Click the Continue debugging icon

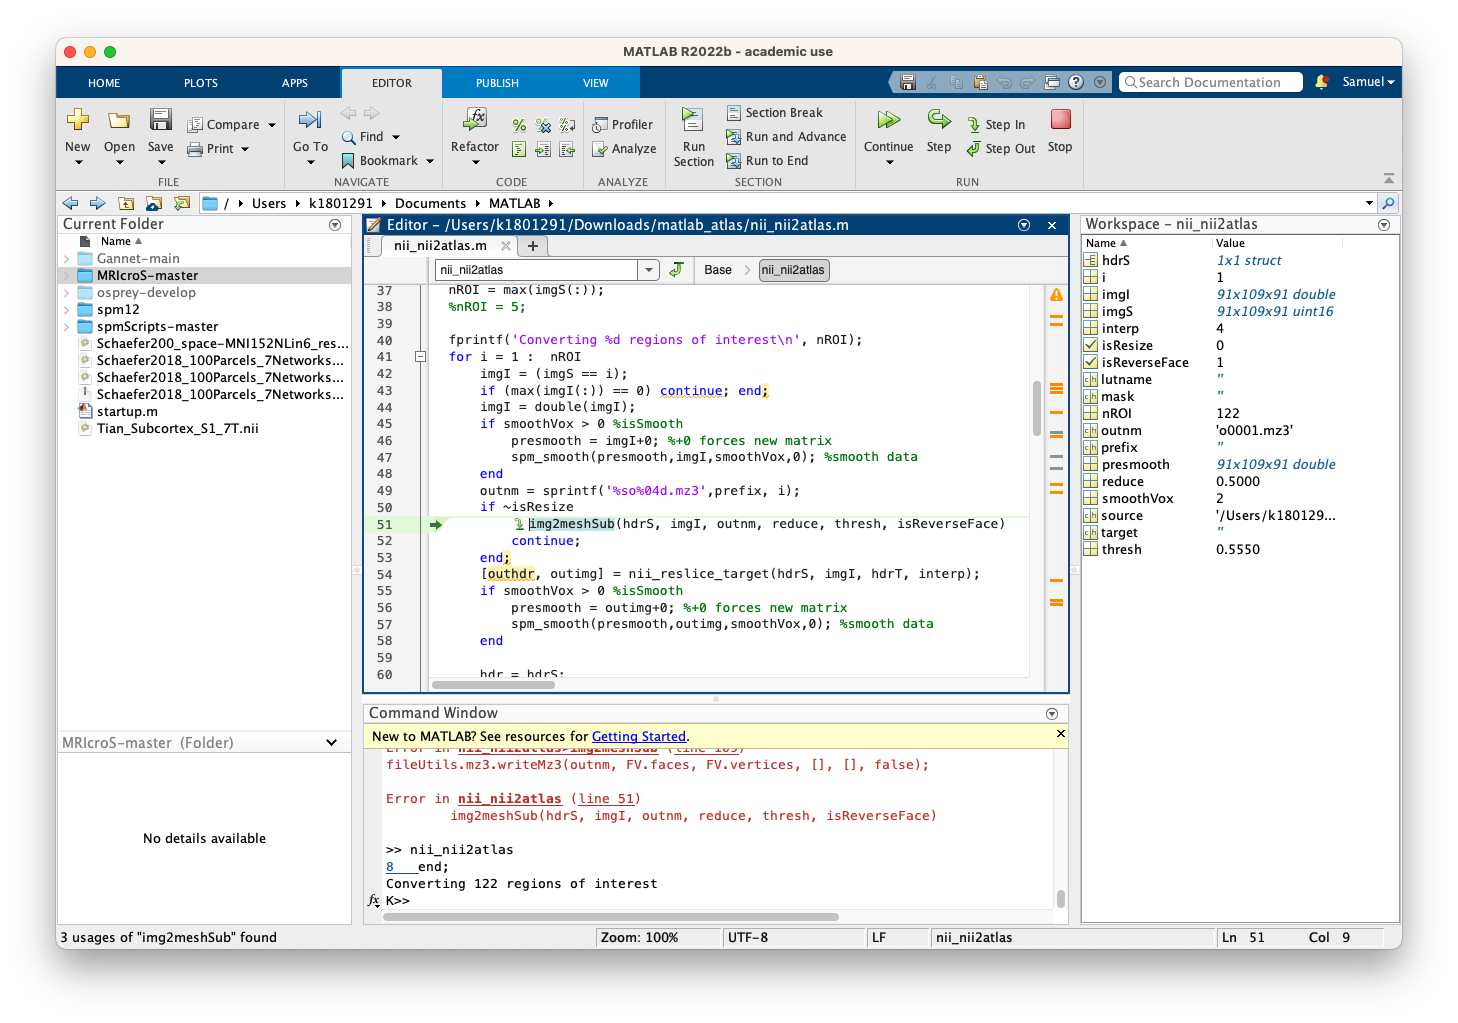coord(888,121)
